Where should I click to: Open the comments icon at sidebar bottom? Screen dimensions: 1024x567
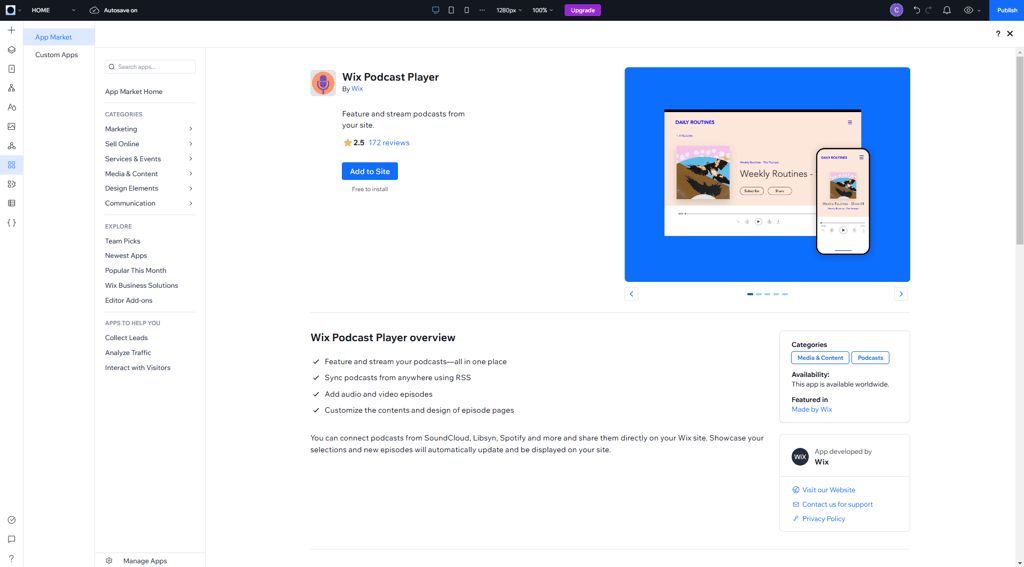pyautogui.click(x=11, y=539)
